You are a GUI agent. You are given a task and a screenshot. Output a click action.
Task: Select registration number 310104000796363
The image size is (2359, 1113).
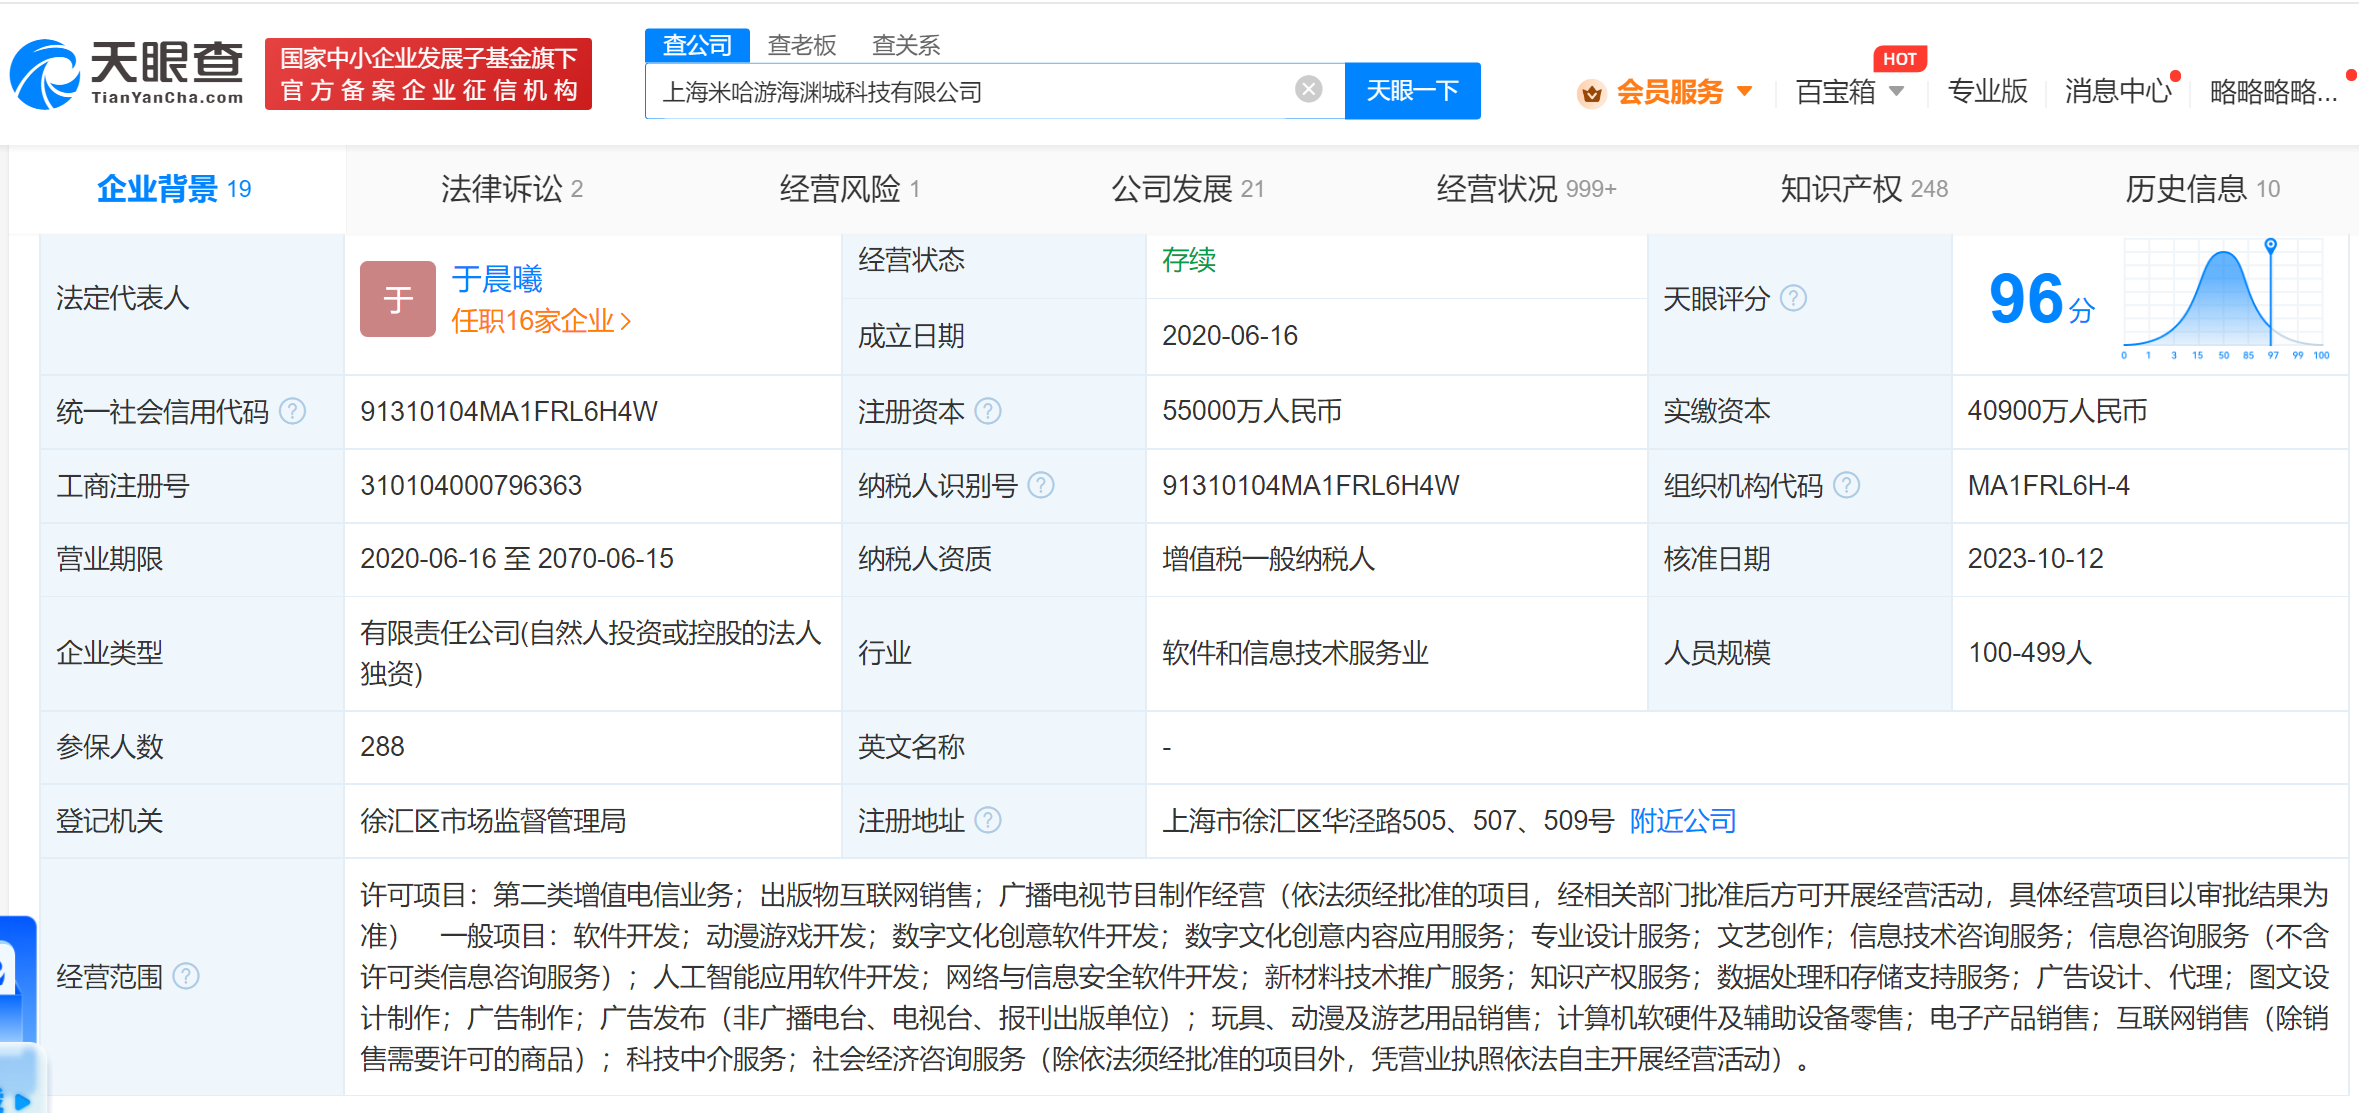[471, 486]
